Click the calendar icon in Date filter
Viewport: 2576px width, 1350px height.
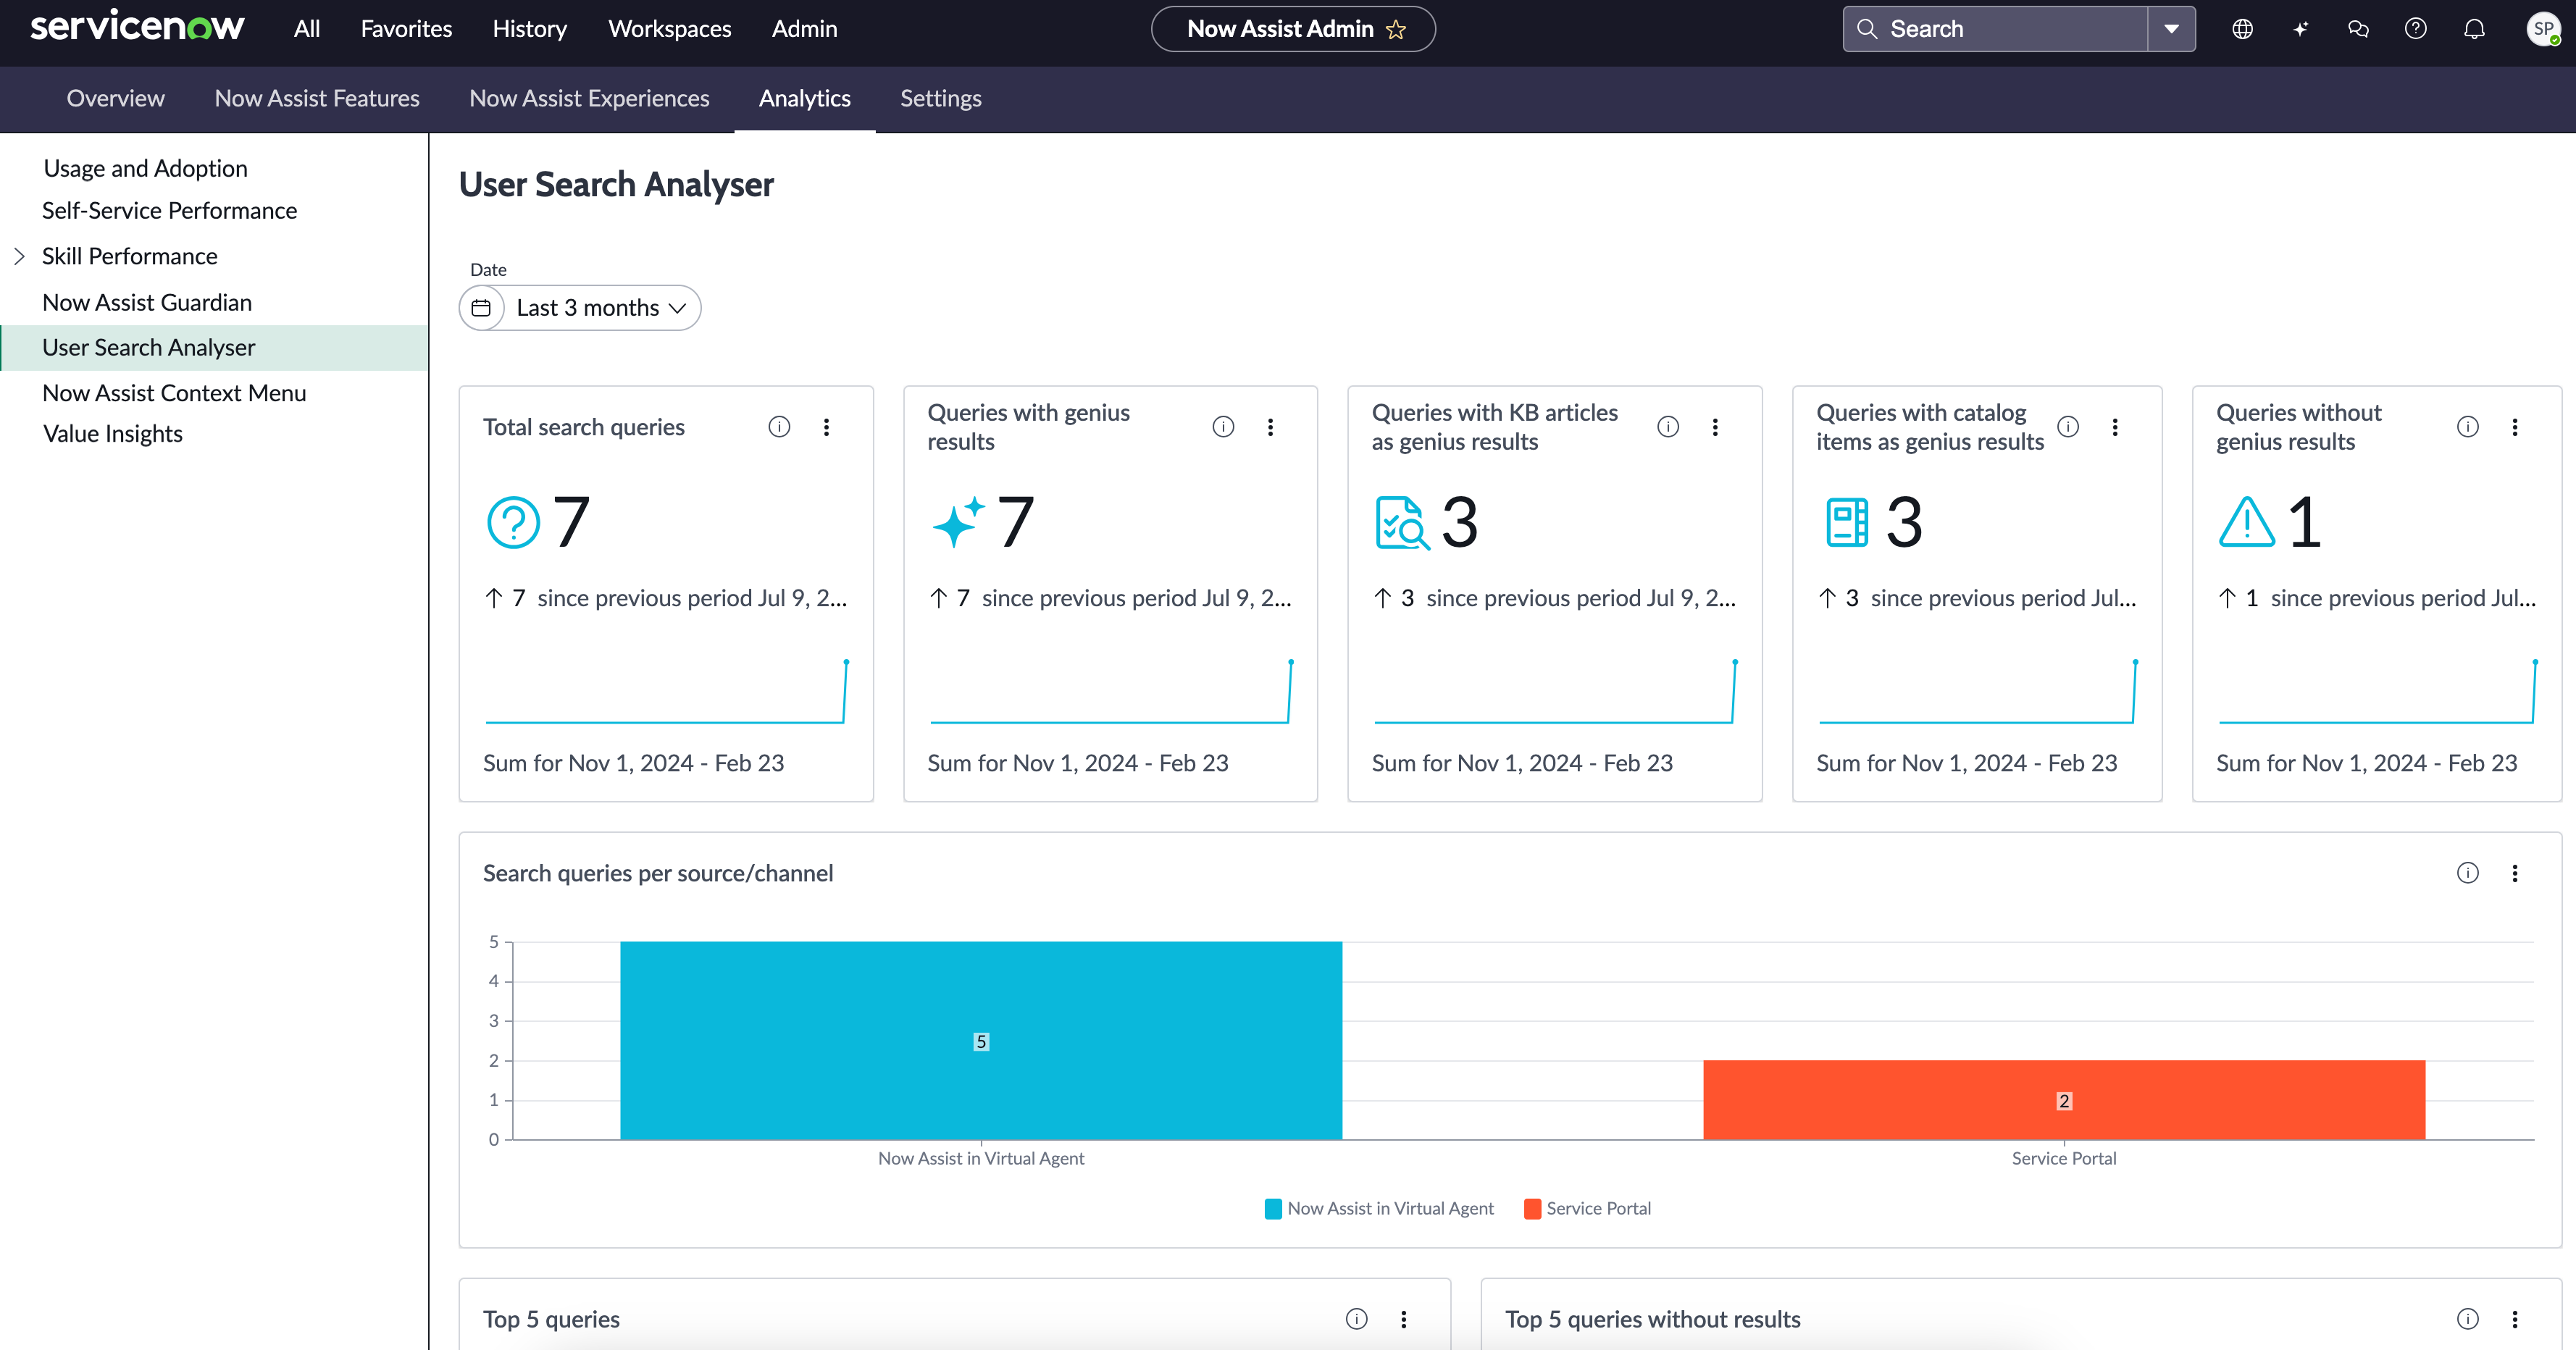coord(481,308)
